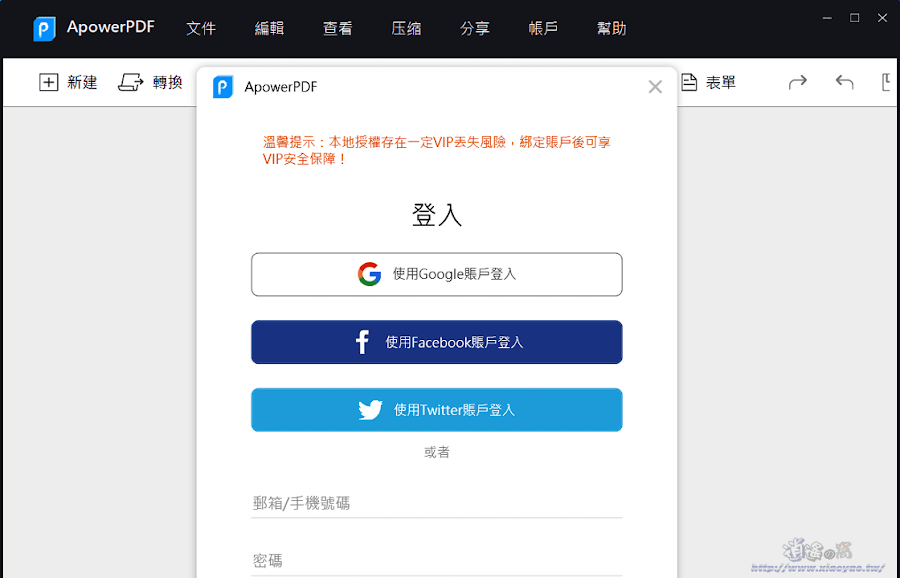900x578 pixels.
Task: Click the Twitter bird icon on the login button
Action: pos(370,409)
